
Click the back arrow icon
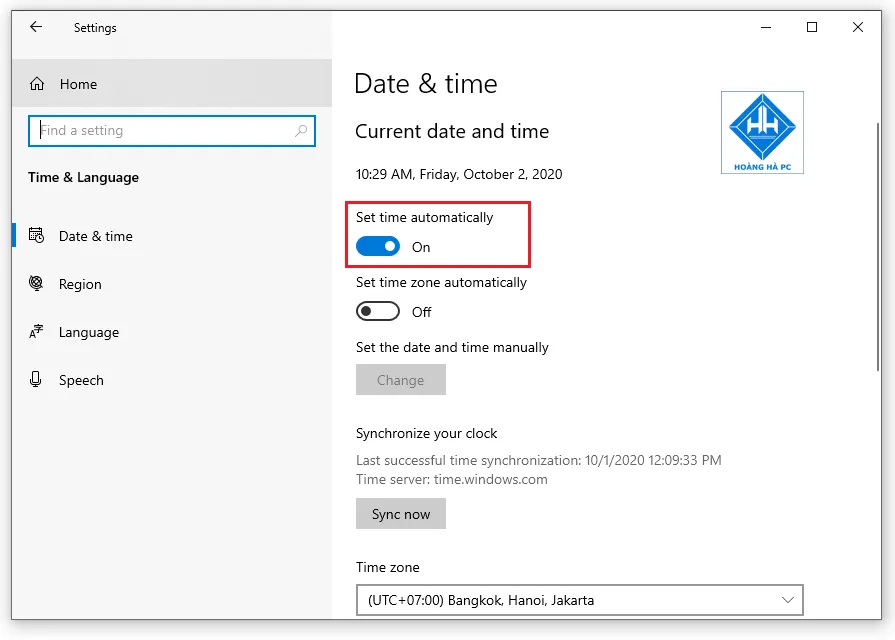(36, 27)
